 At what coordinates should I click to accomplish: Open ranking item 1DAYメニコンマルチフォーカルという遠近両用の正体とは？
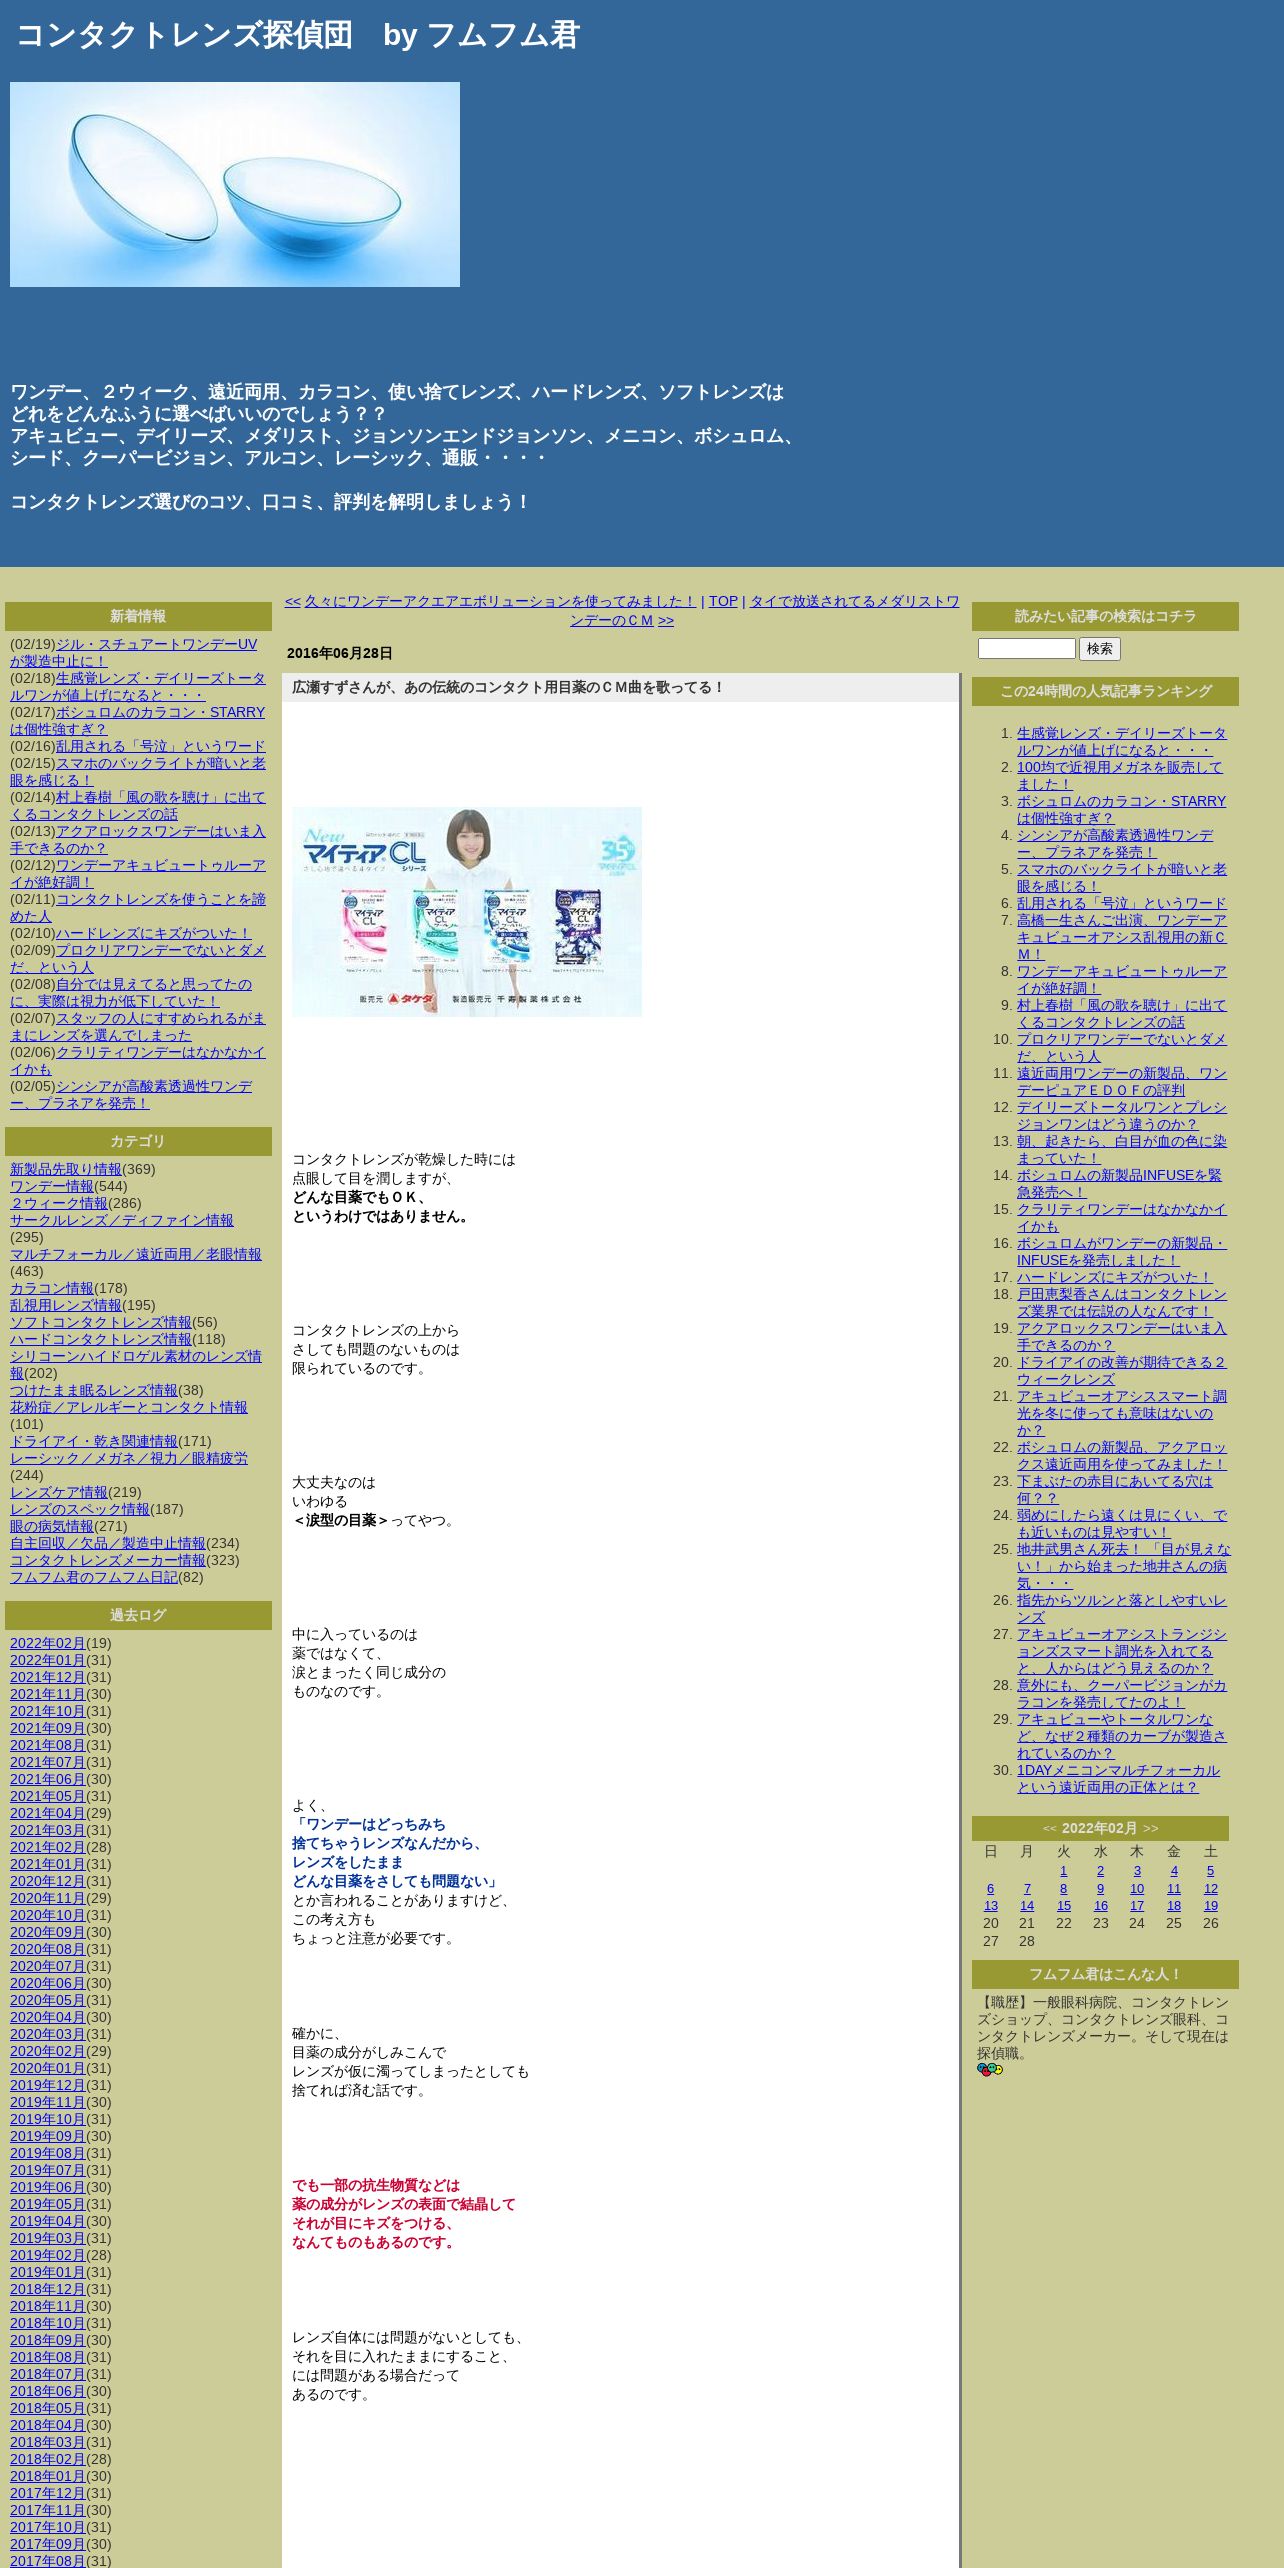1119,1778
